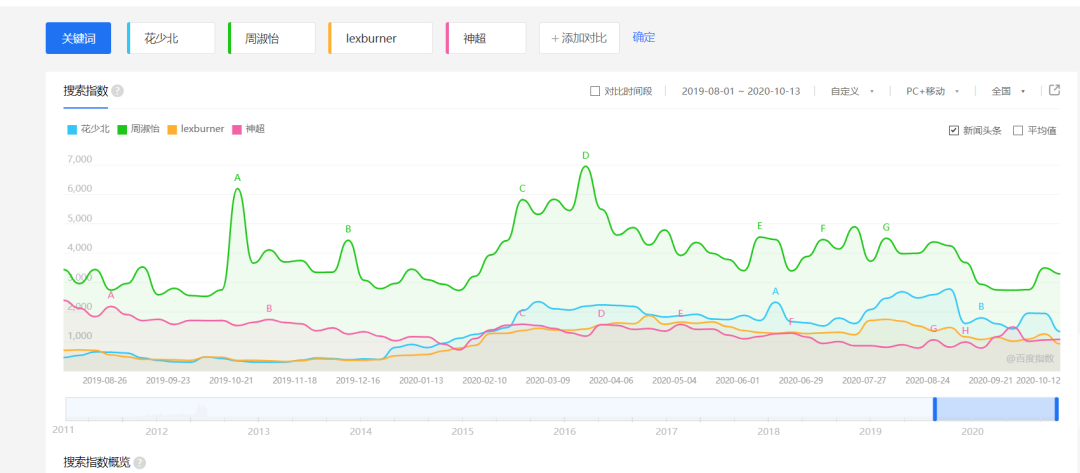Image resolution: width=1080 pixels, height=473 pixels.
Task: Open the PC+移动 device dropdown
Action: 932,91
